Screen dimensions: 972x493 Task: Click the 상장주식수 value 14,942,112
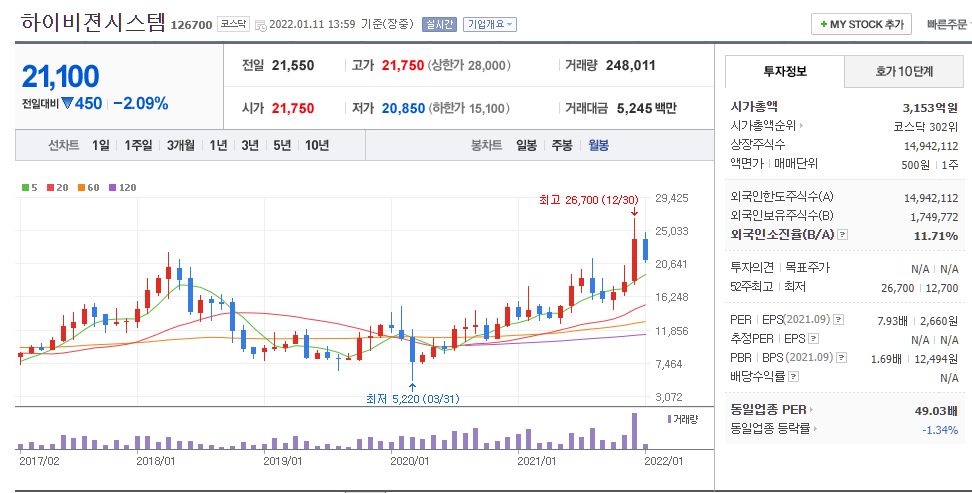click(x=931, y=146)
